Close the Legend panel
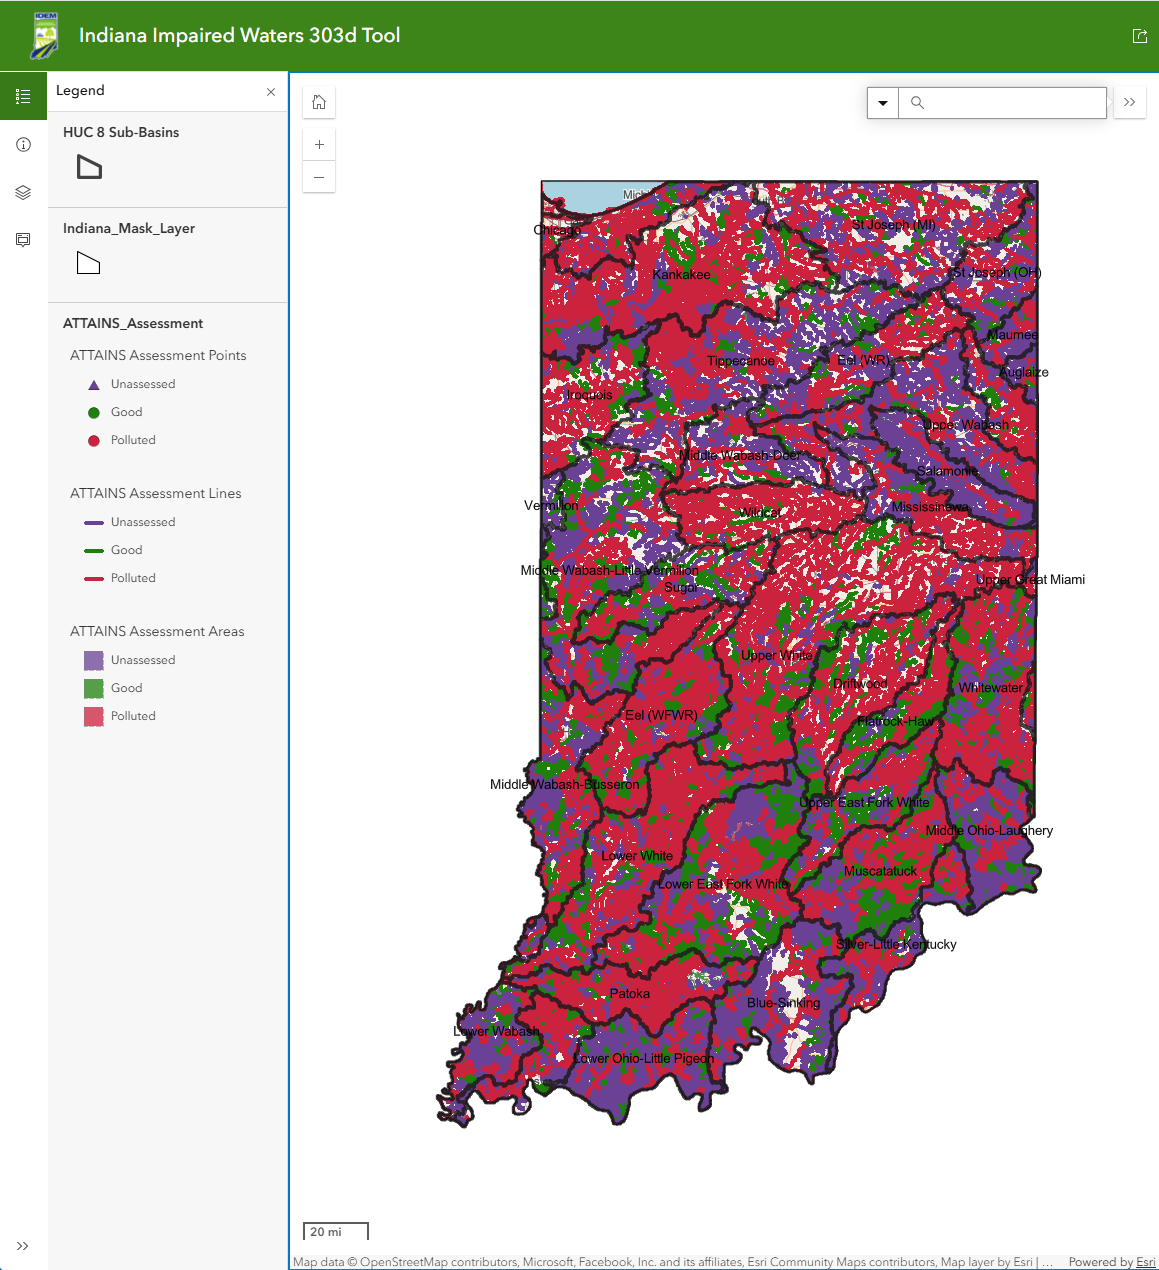Viewport: 1159px width, 1270px height. 271,92
